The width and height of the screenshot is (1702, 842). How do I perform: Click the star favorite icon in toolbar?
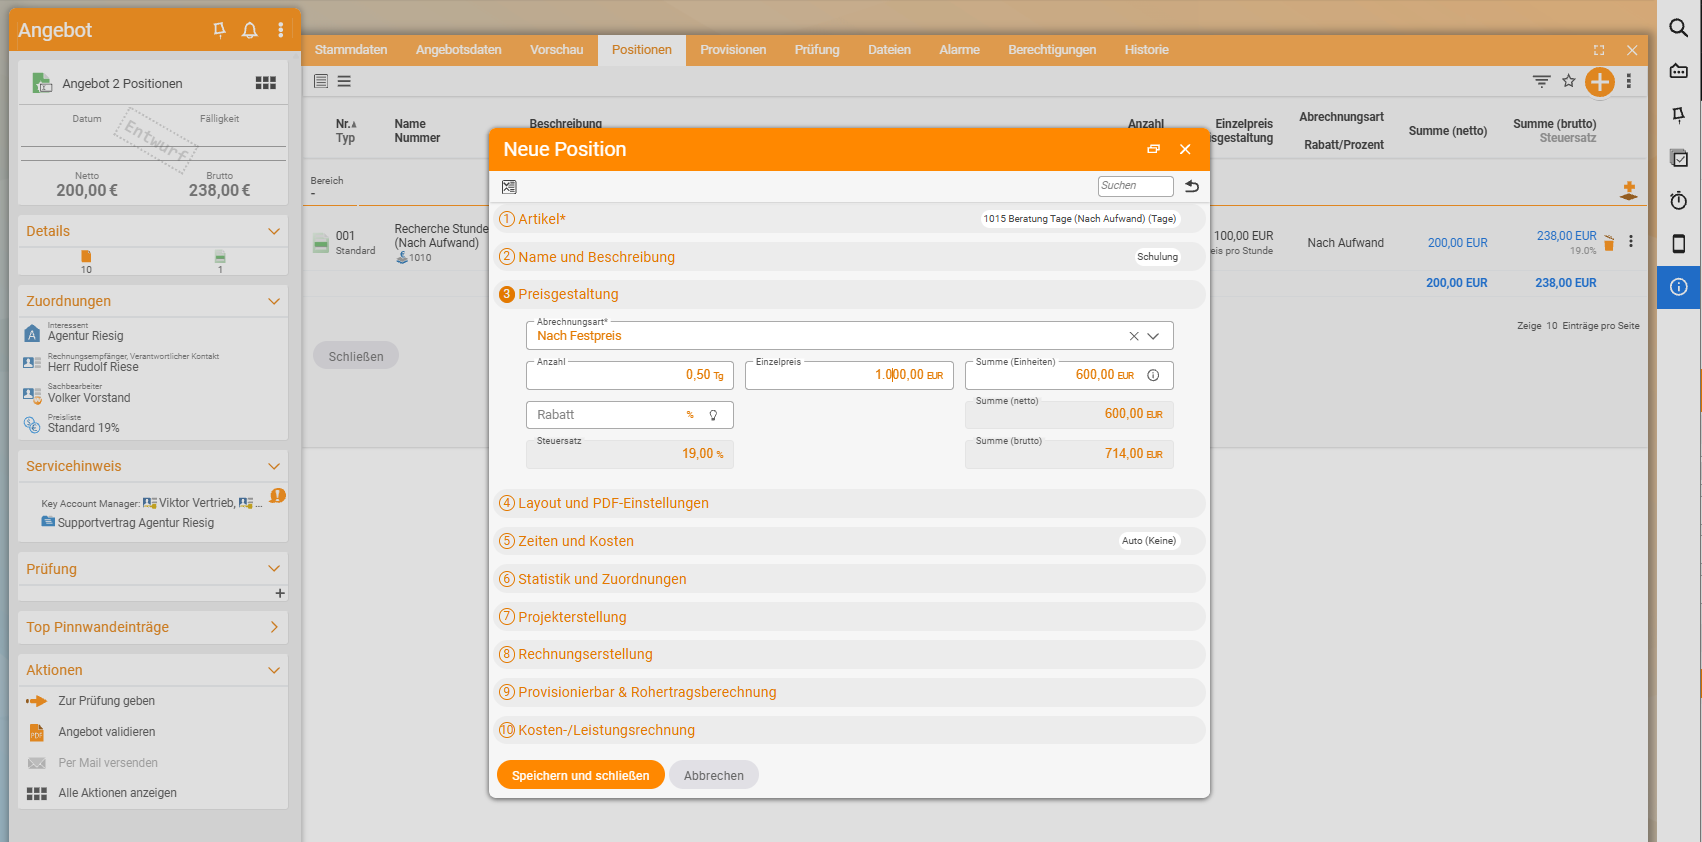point(1569,81)
